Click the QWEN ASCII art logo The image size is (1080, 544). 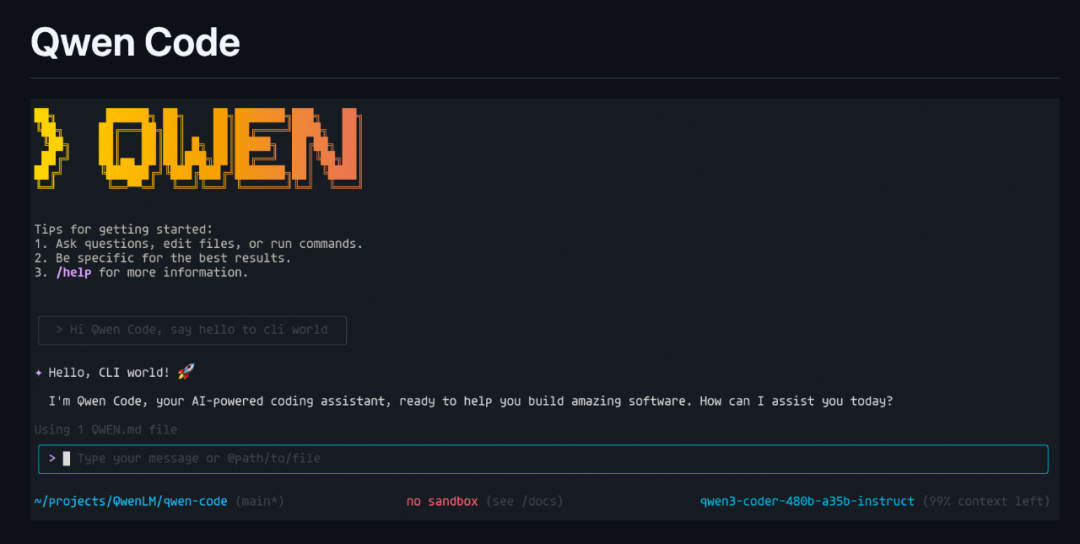point(198,148)
